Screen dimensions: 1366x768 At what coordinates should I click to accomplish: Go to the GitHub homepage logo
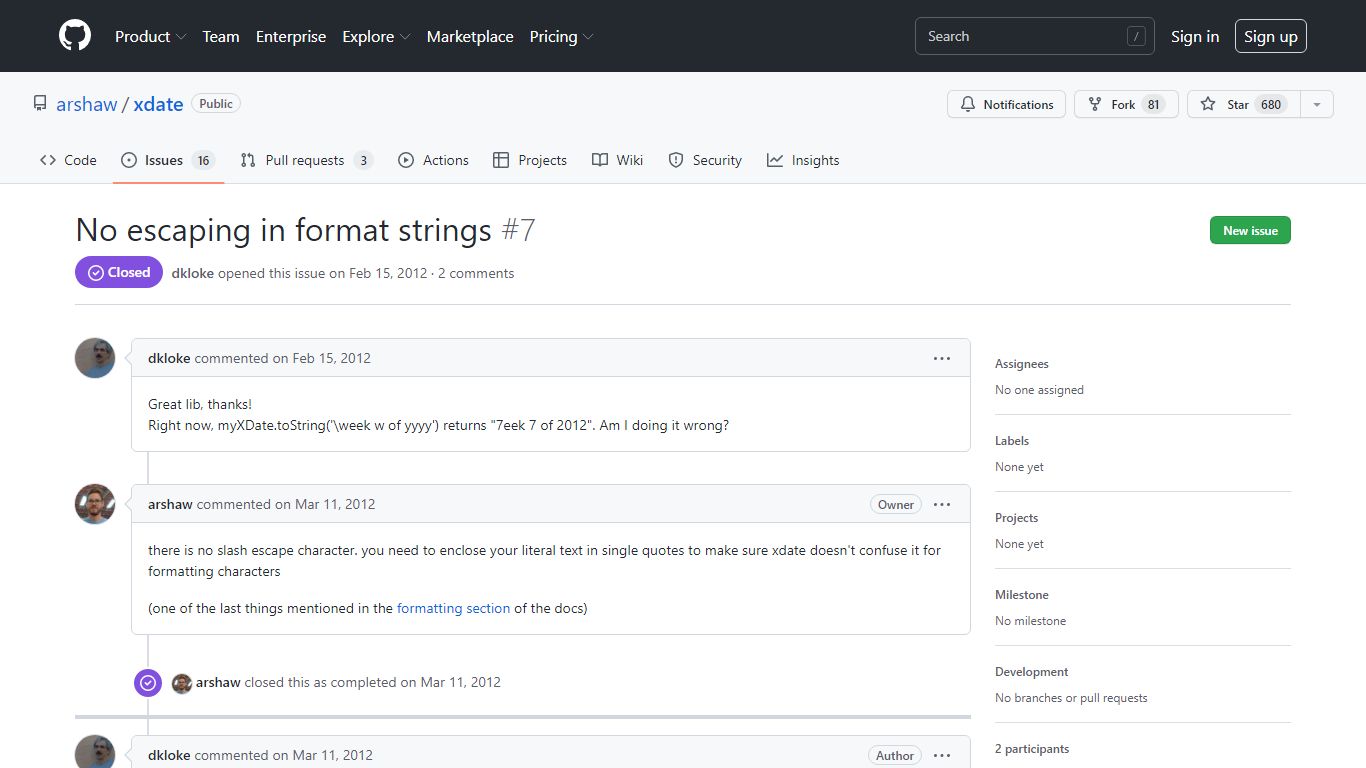click(75, 36)
